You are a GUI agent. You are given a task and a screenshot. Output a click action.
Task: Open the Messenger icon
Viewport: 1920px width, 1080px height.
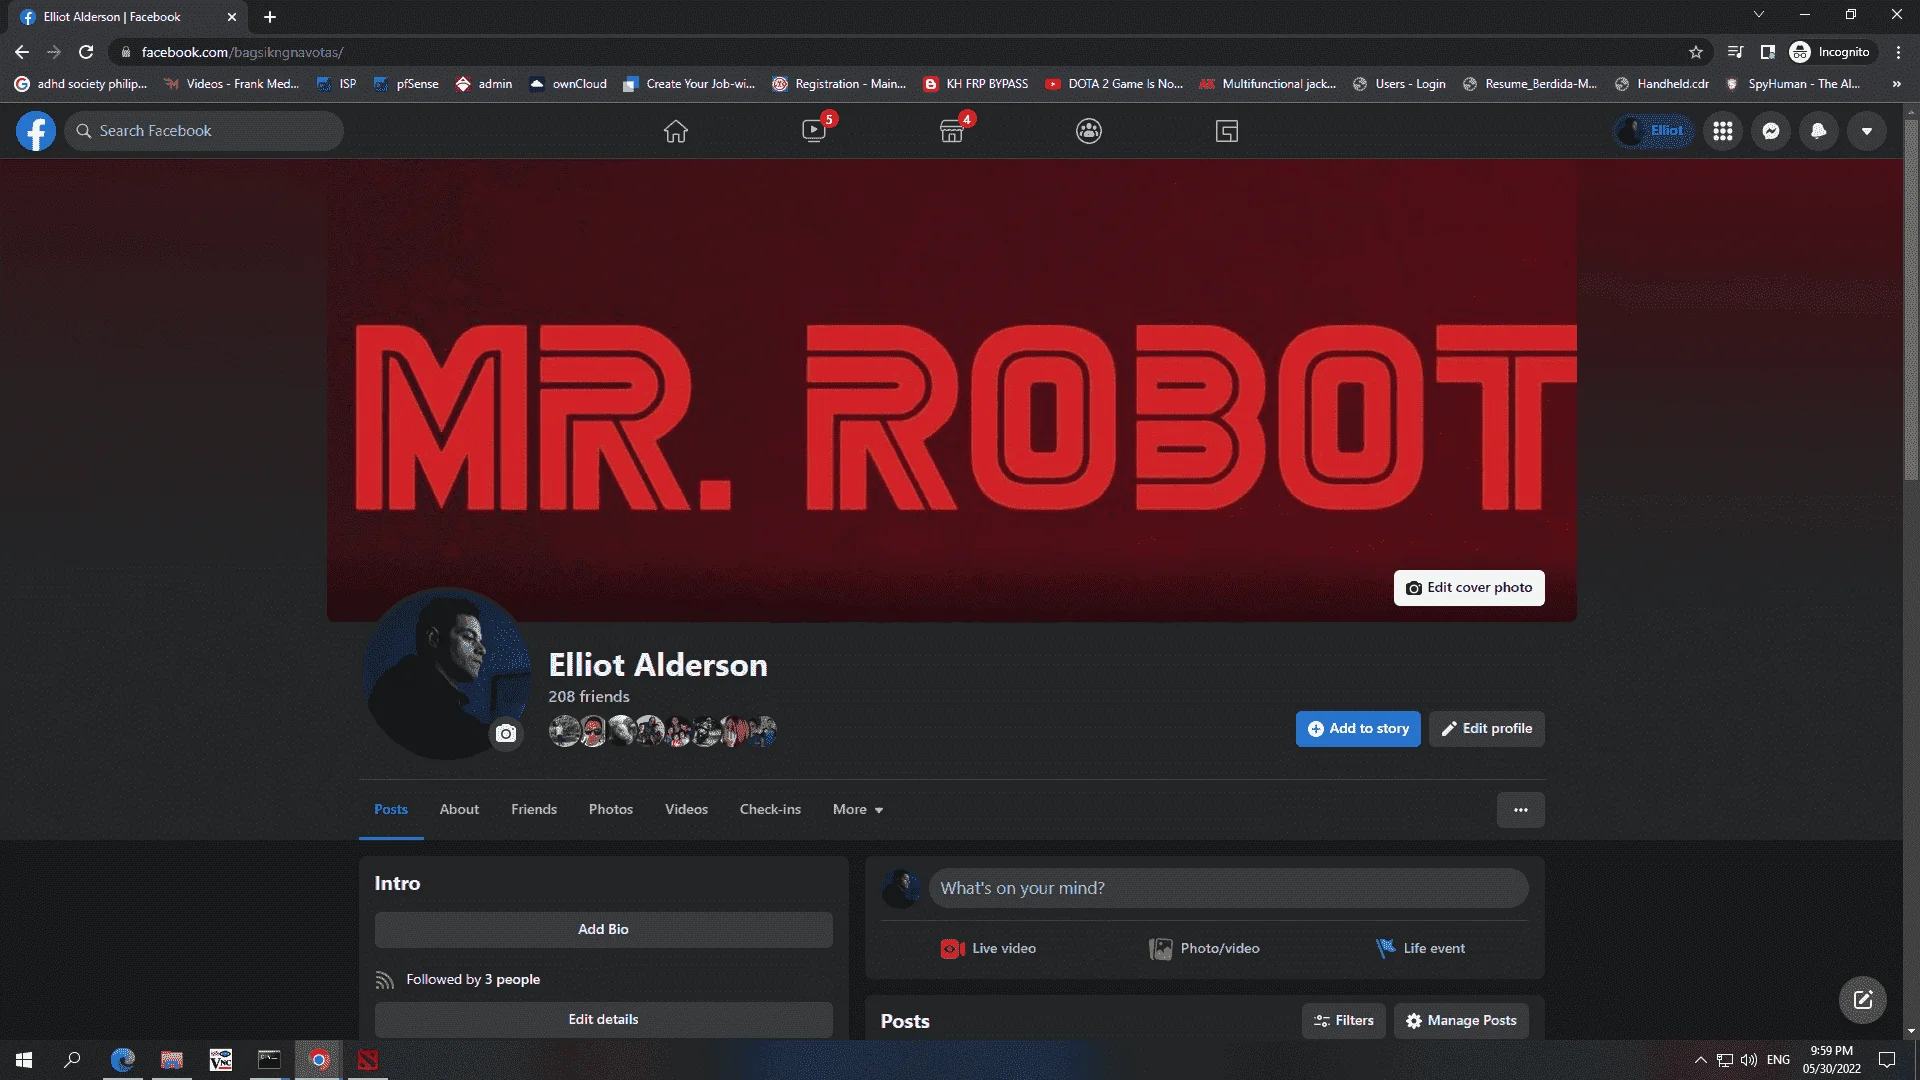1771,131
